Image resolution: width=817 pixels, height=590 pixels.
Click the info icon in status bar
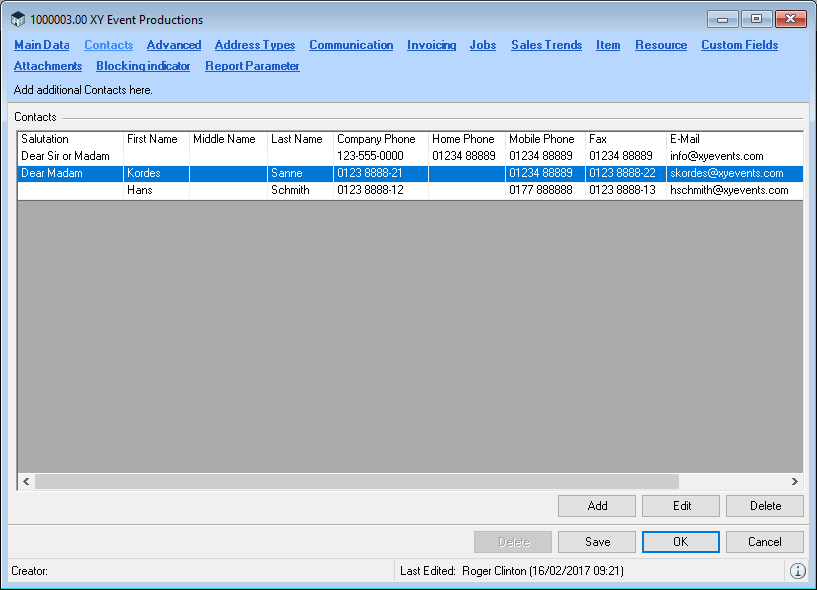click(797, 571)
